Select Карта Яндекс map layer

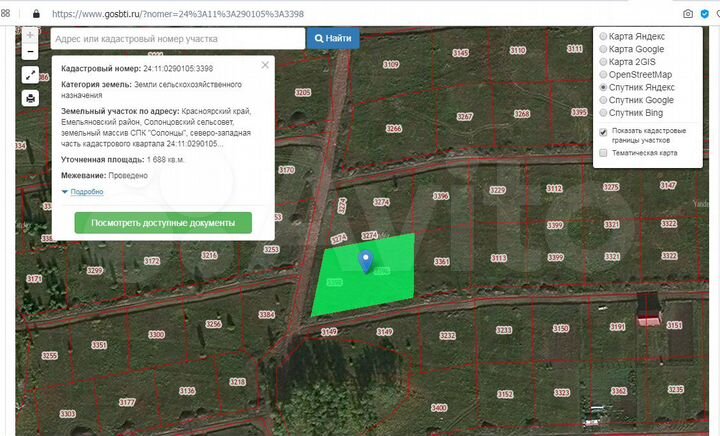coord(603,36)
